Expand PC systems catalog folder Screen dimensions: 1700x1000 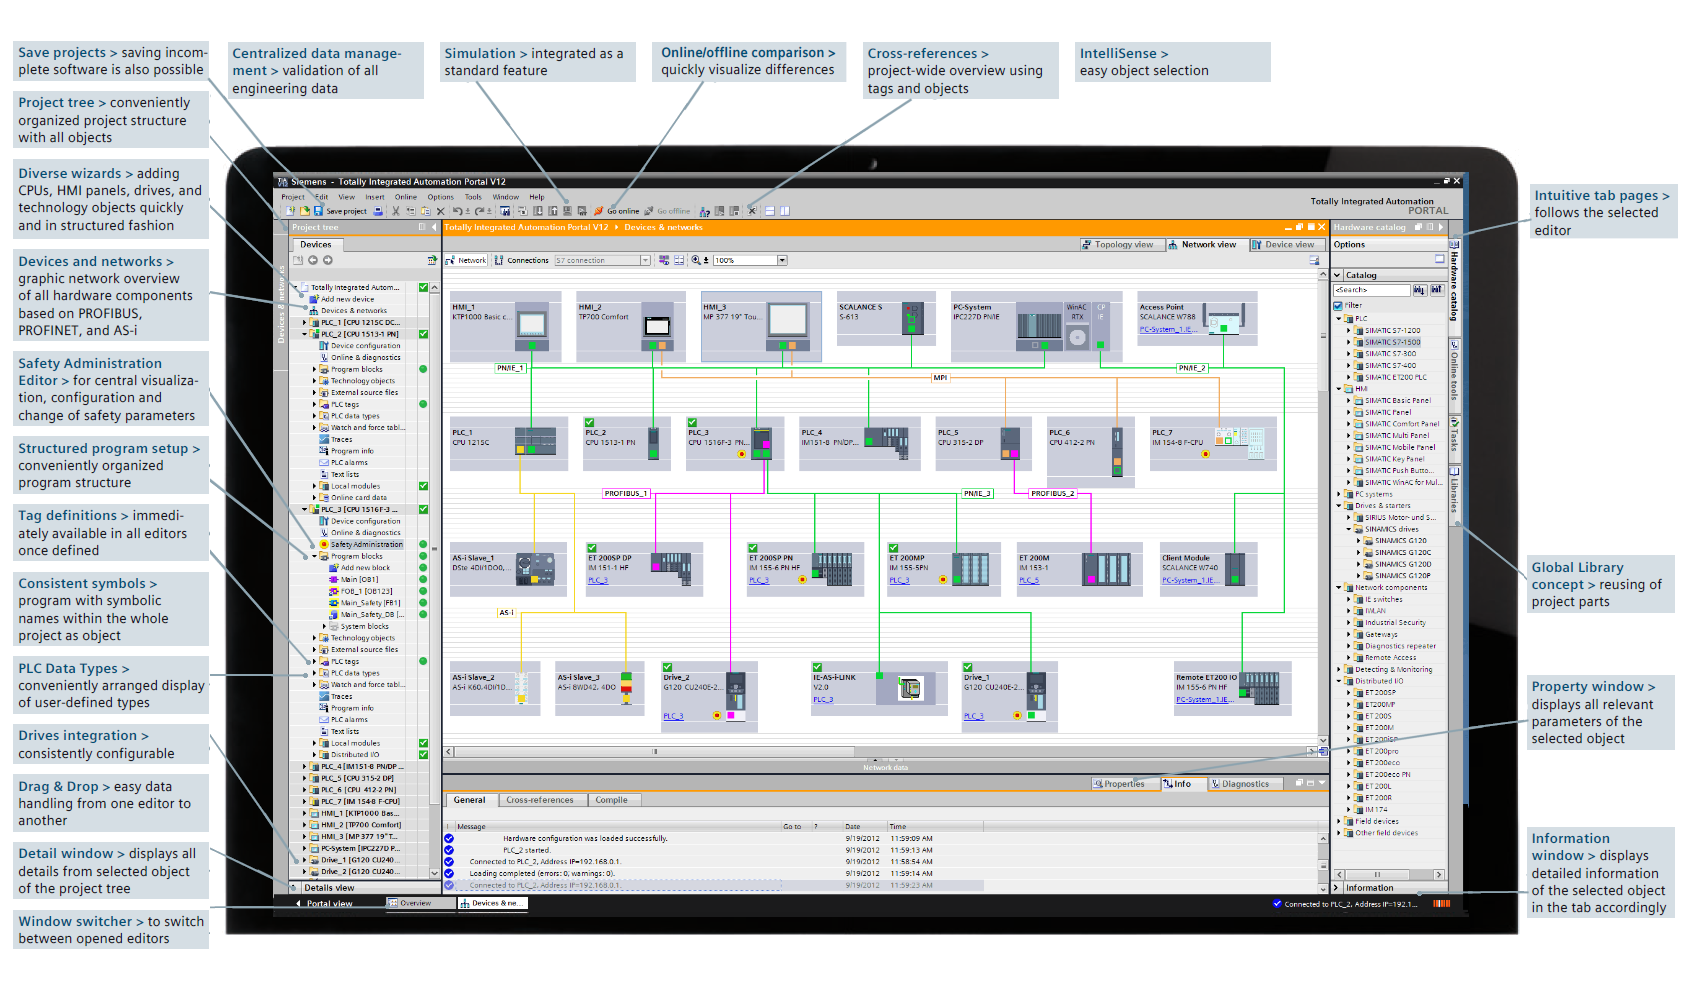click(x=1339, y=494)
